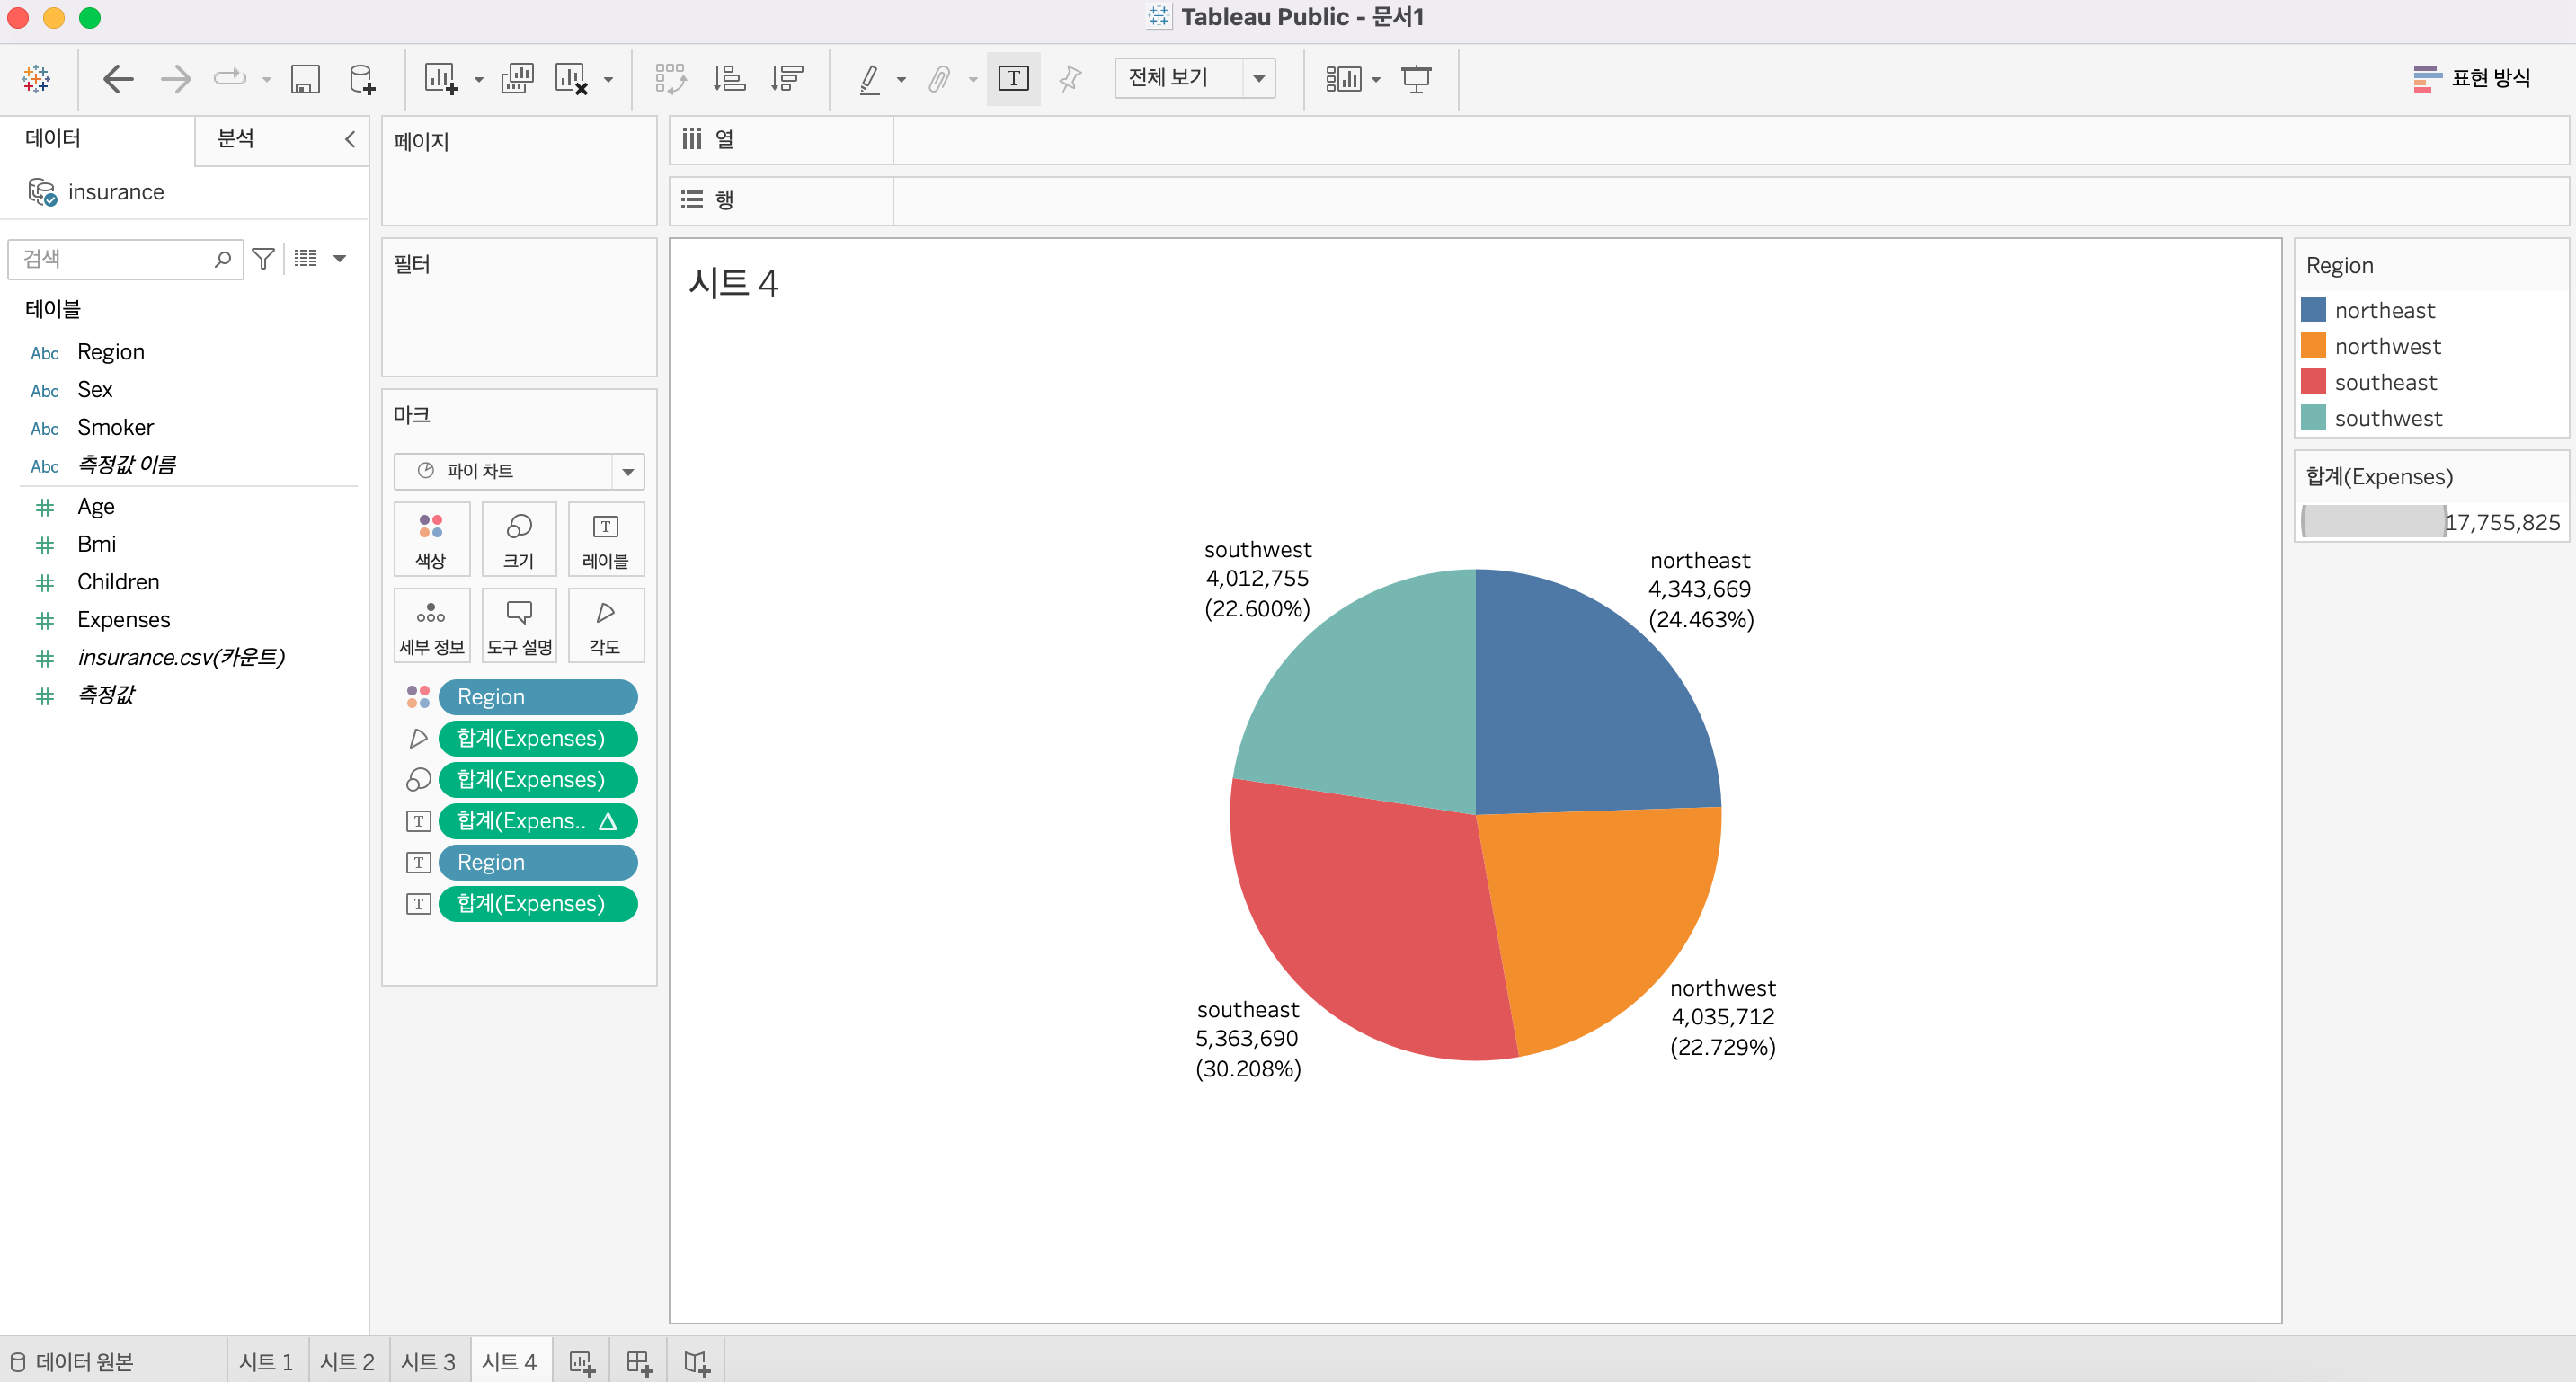This screenshot has height=1382, width=2576.
Task: Click the 크기 (Size) marks button
Action: [x=518, y=539]
